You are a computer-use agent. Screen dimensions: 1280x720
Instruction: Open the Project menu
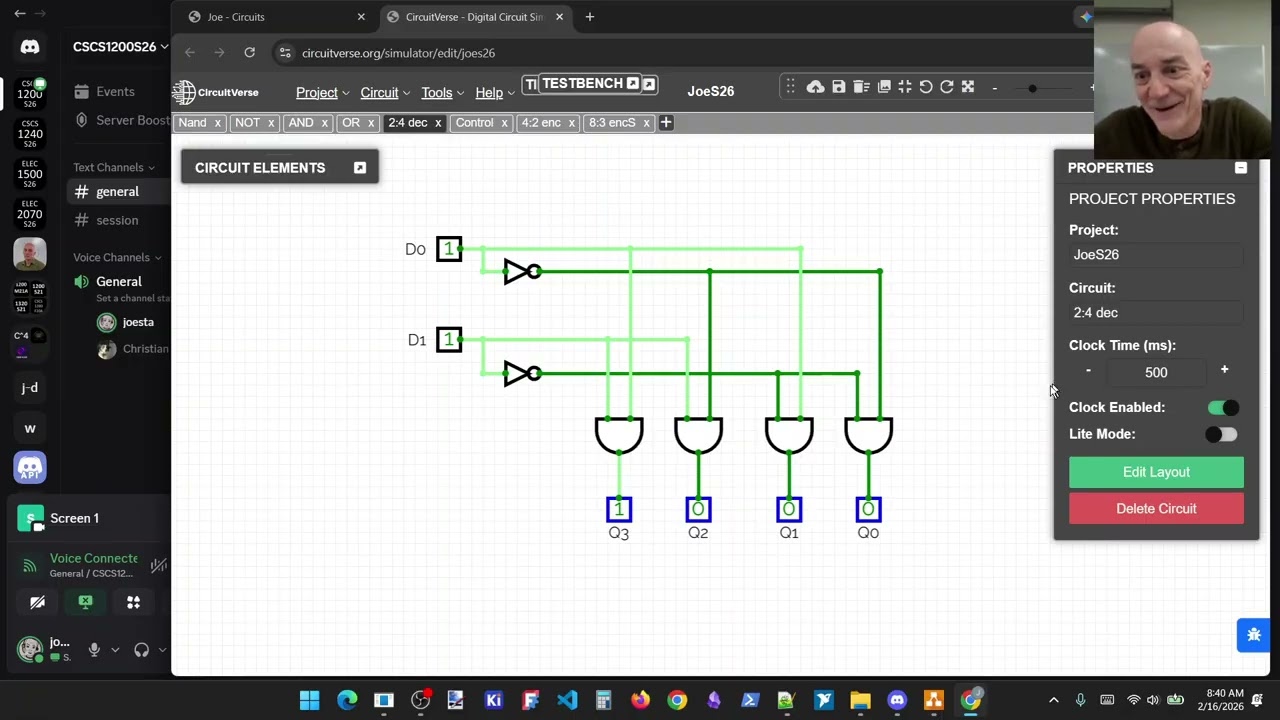(x=322, y=93)
